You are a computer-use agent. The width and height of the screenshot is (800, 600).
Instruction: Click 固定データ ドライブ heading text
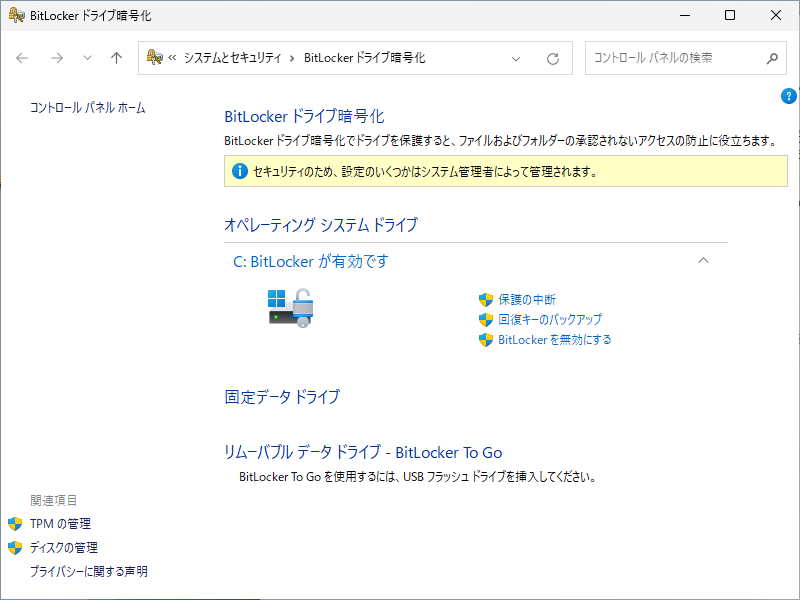tap(282, 397)
